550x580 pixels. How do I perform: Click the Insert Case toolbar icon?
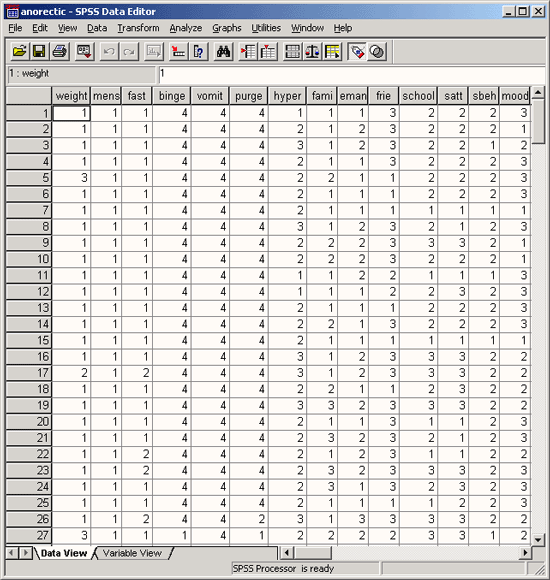coord(248,51)
